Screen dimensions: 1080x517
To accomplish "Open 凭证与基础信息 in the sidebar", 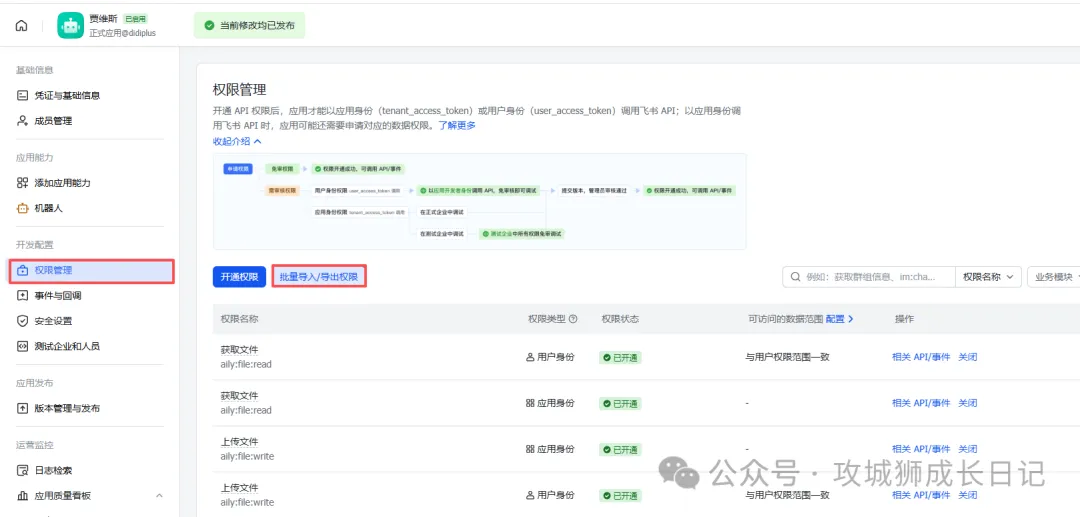I will [x=67, y=95].
